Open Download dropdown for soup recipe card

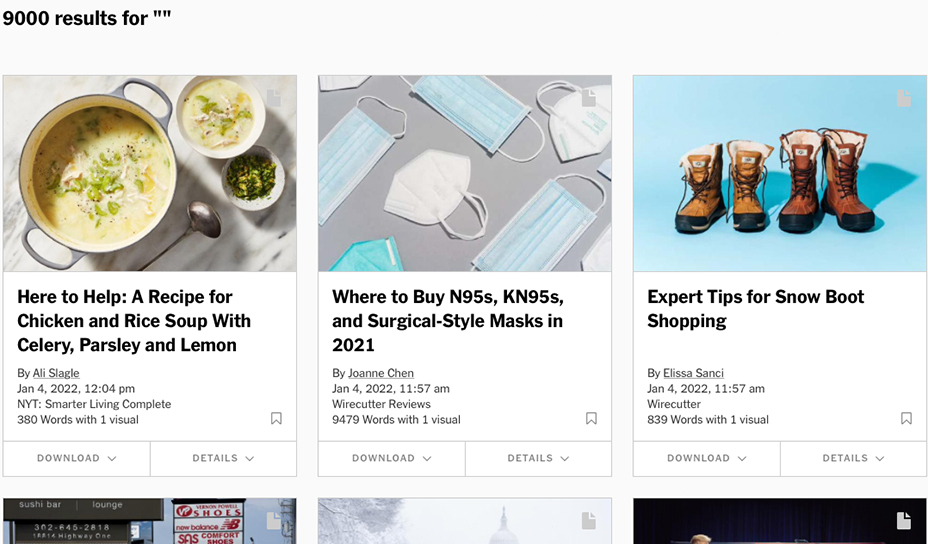(77, 458)
